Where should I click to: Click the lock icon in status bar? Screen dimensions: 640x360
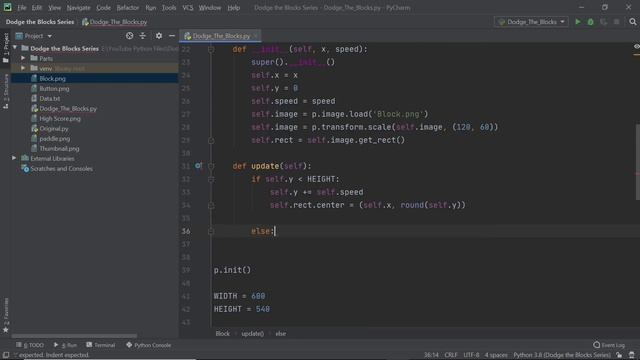619,355
